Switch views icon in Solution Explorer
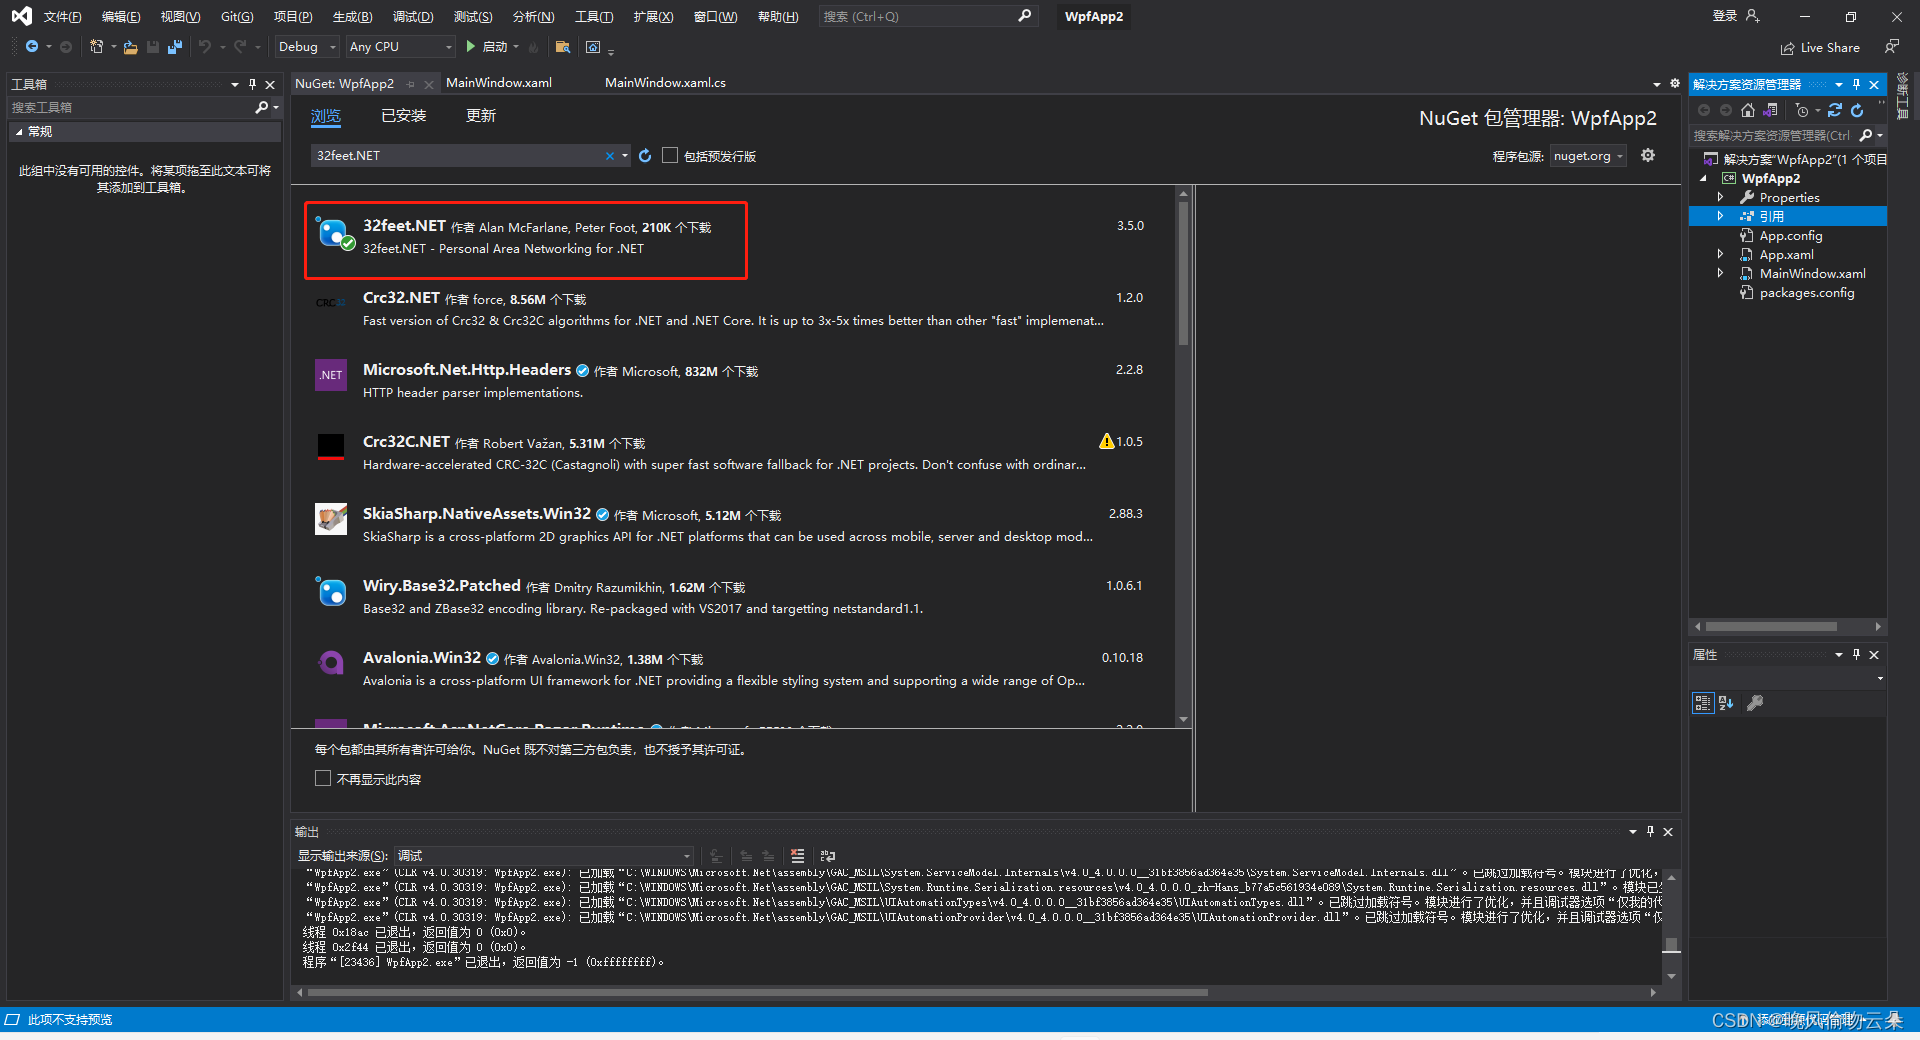1920x1040 pixels. [x=1770, y=111]
